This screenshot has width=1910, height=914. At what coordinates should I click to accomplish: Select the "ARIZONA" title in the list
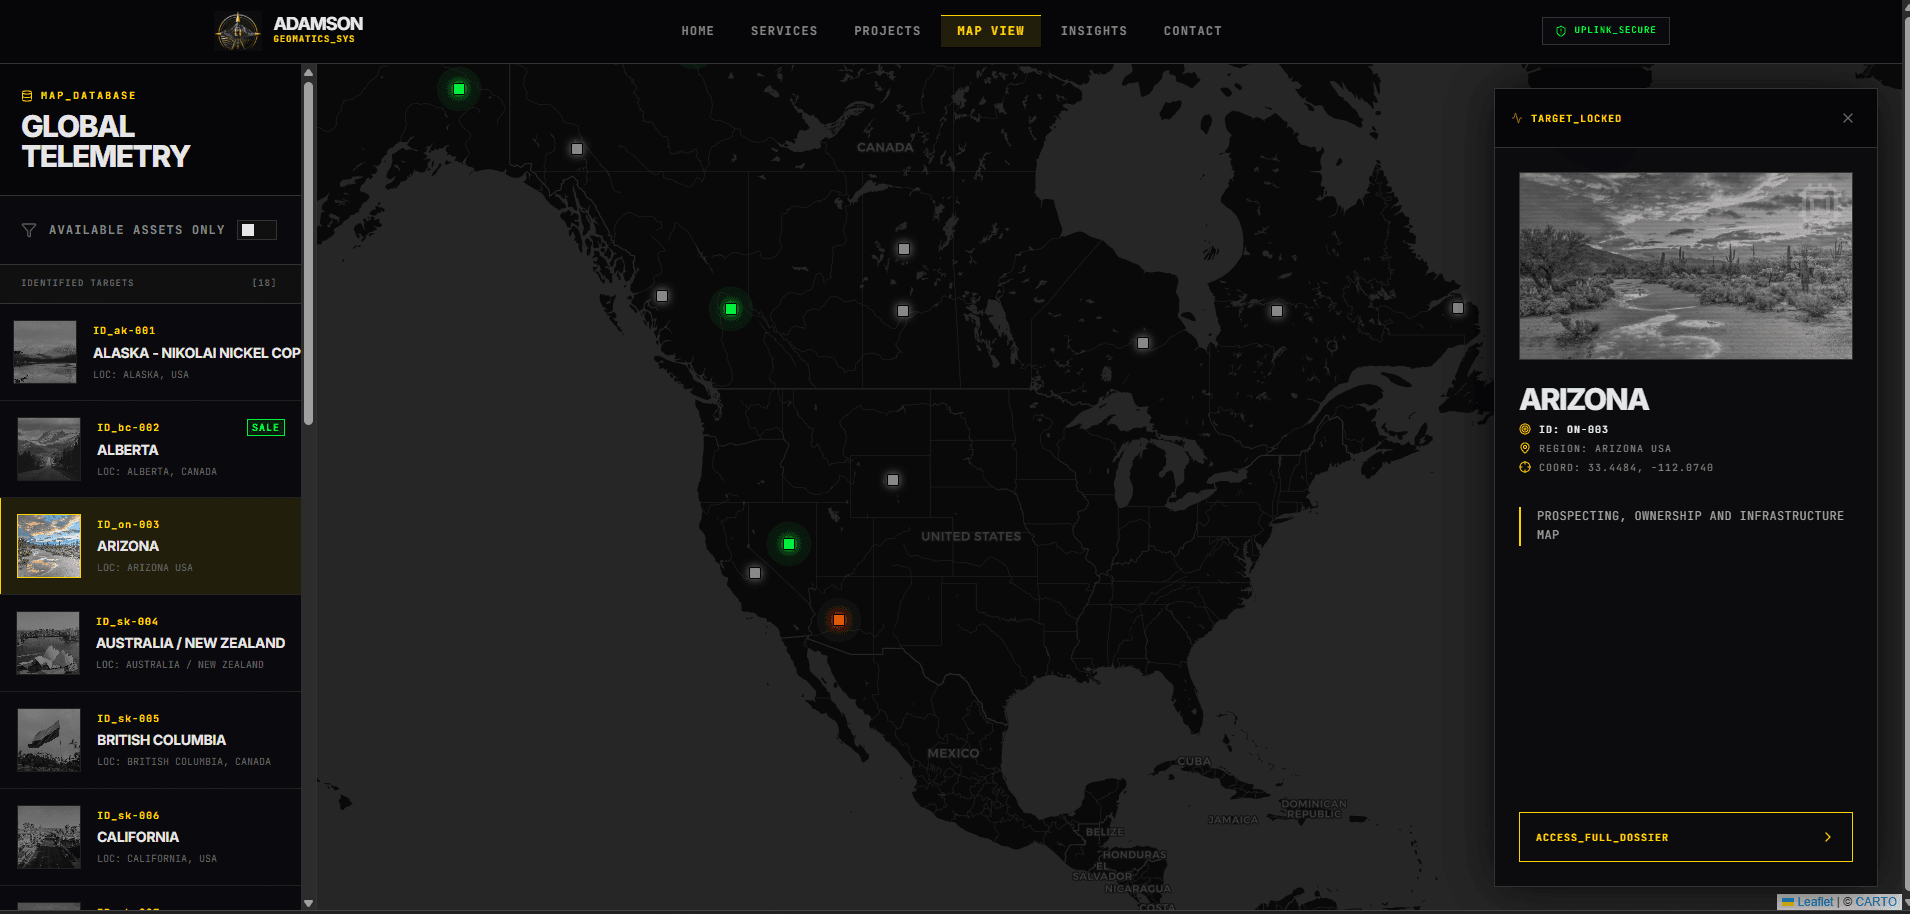128,546
